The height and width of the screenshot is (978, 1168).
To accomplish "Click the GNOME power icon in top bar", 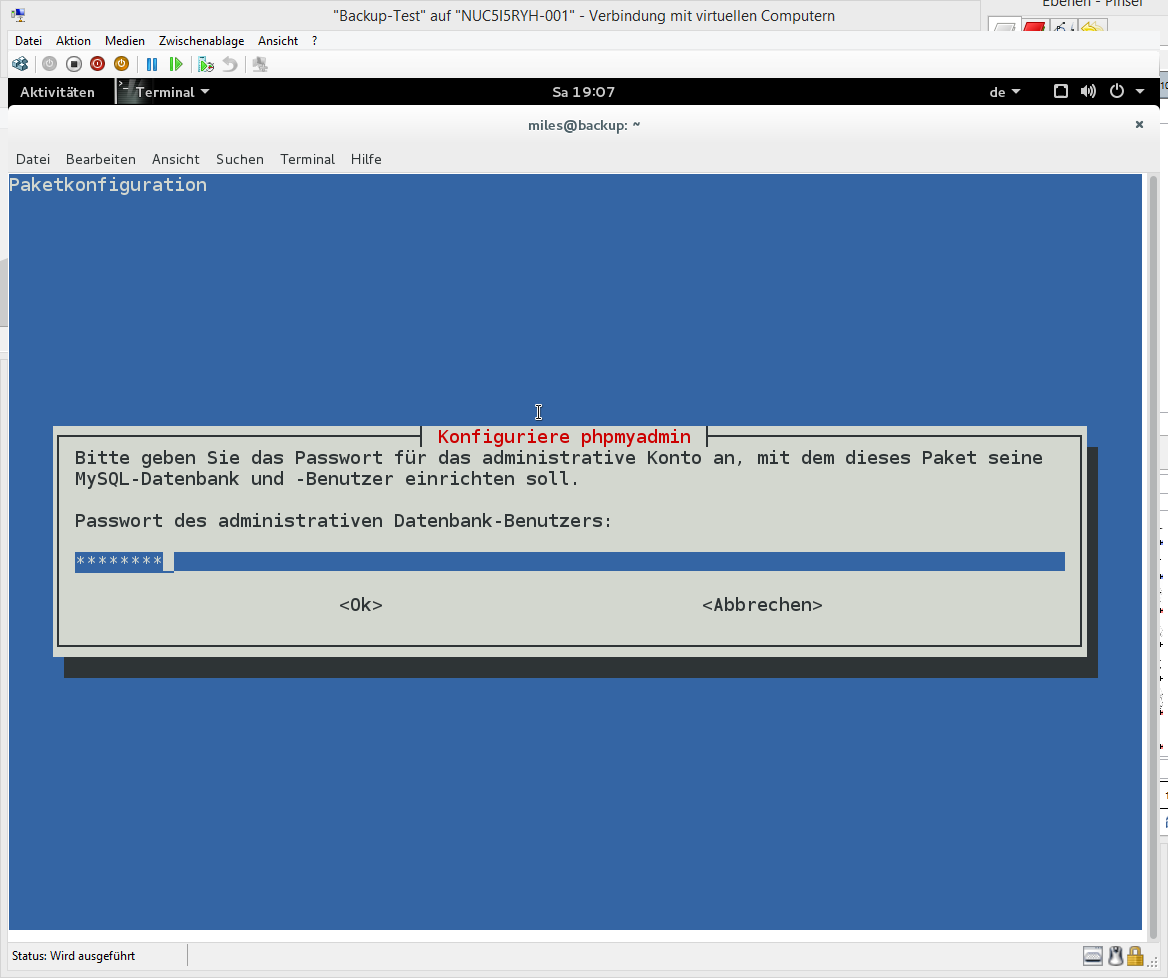I will [1117, 92].
